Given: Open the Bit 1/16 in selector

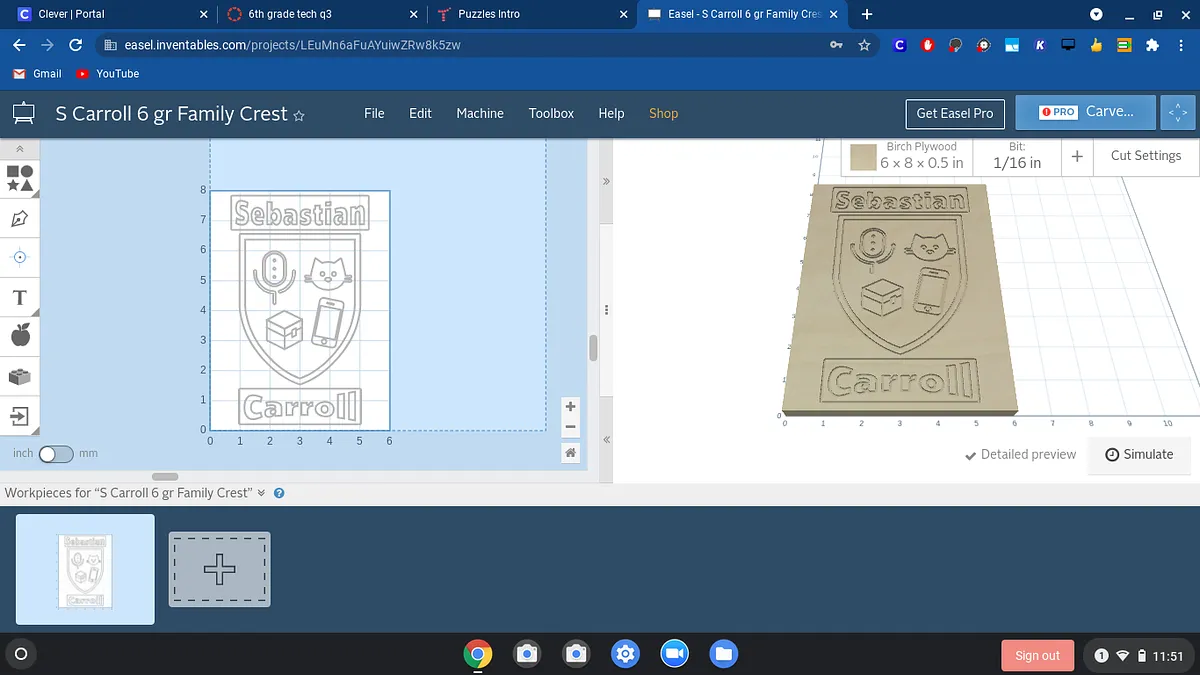Looking at the screenshot, I should [x=1016, y=156].
